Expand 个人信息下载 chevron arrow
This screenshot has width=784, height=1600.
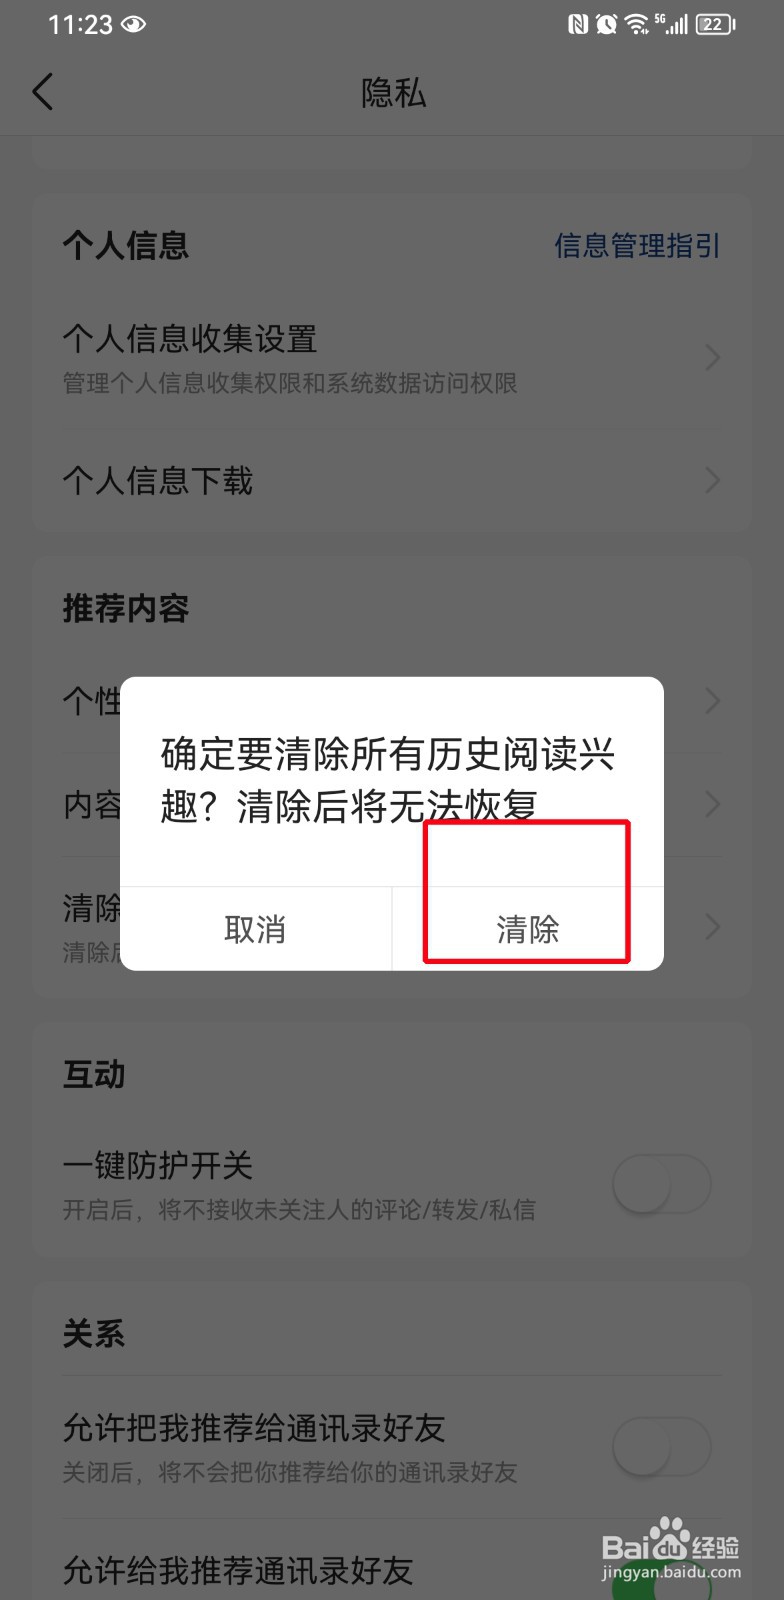coord(712,480)
